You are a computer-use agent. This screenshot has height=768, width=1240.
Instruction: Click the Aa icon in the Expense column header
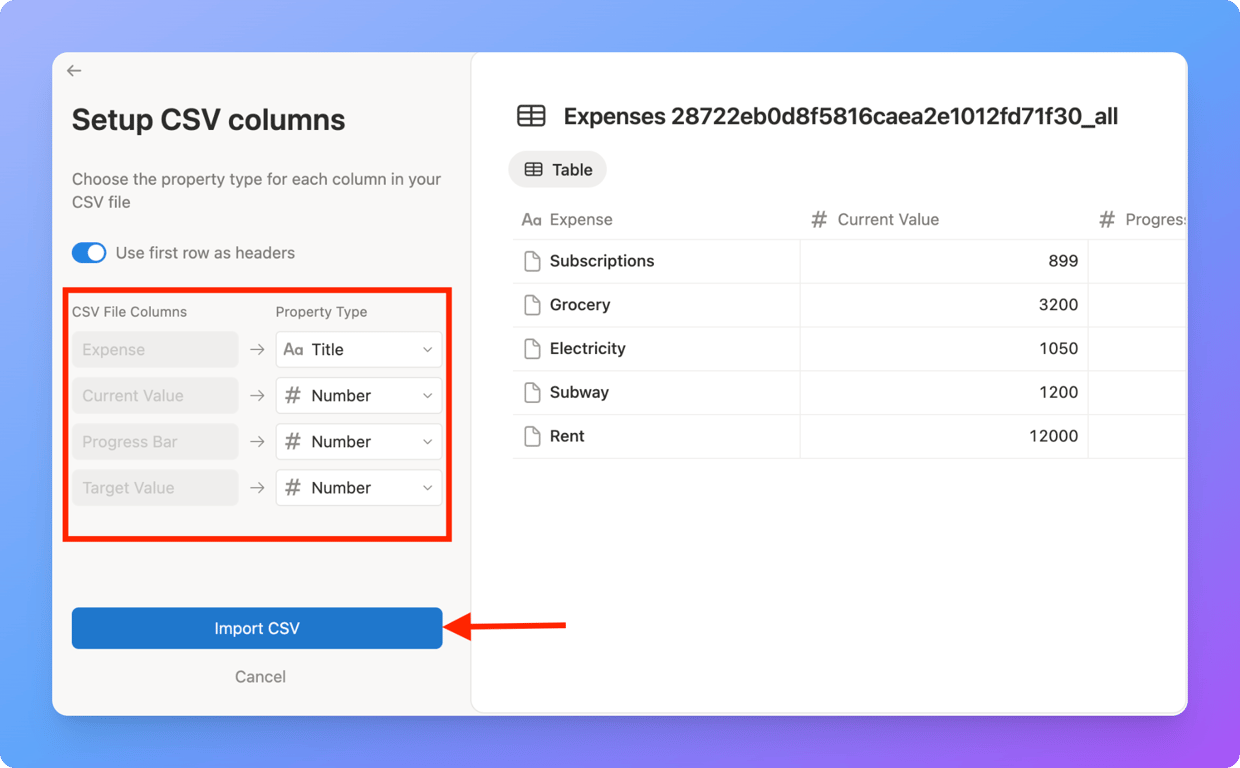[x=533, y=219]
